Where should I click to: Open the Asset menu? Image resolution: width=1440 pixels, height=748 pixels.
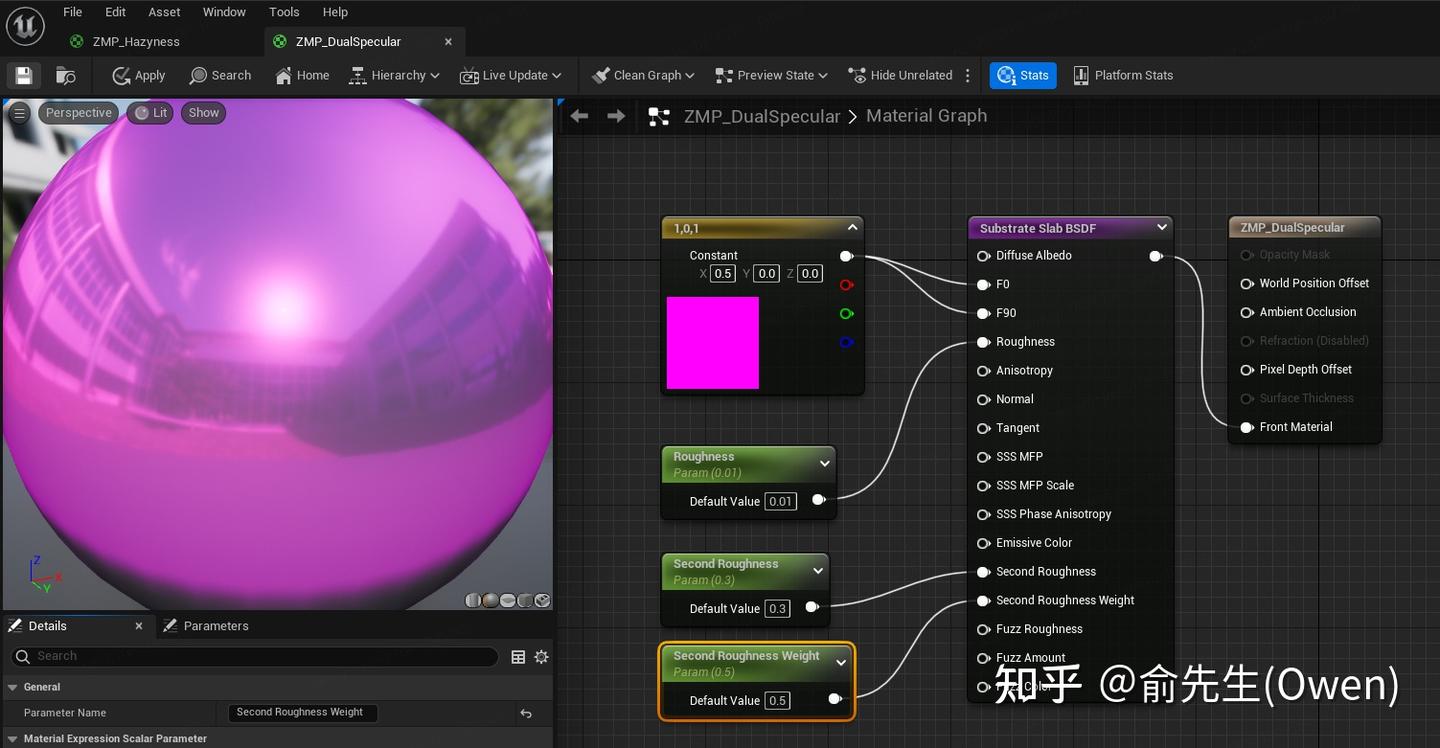pyautogui.click(x=164, y=12)
